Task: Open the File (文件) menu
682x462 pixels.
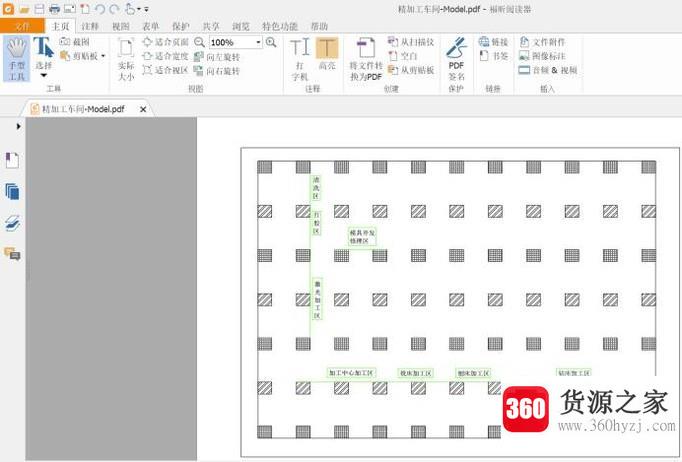Action: point(22,26)
